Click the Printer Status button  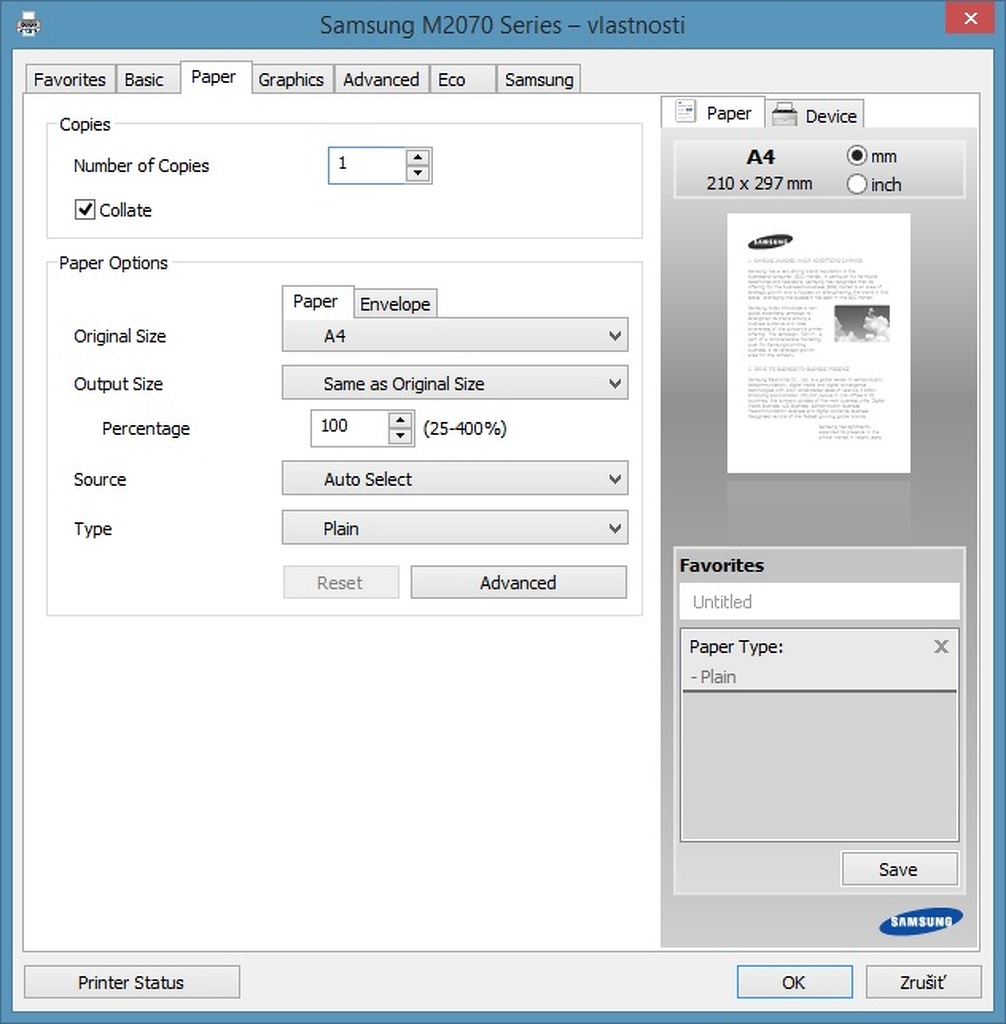pyautogui.click(x=131, y=982)
